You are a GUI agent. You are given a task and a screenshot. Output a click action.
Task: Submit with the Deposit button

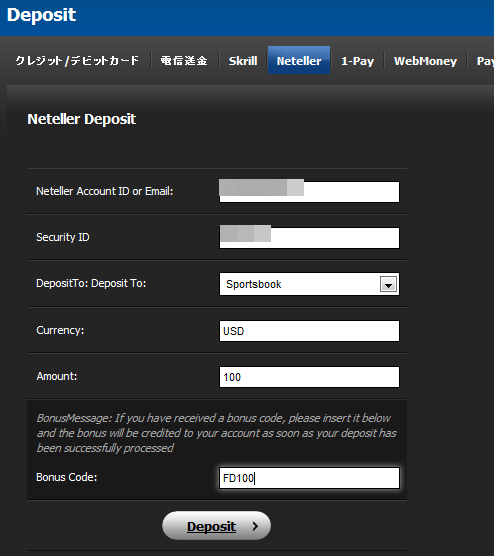pos(216,526)
